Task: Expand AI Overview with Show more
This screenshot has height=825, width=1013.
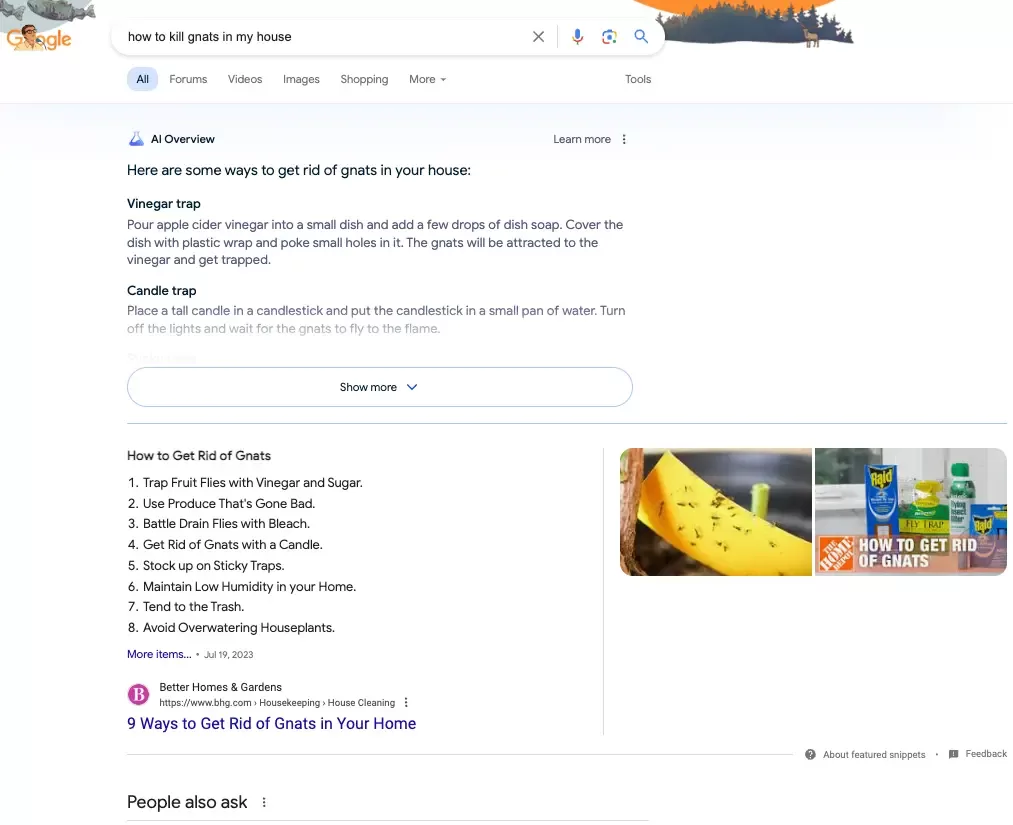Action: [x=380, y=387]
